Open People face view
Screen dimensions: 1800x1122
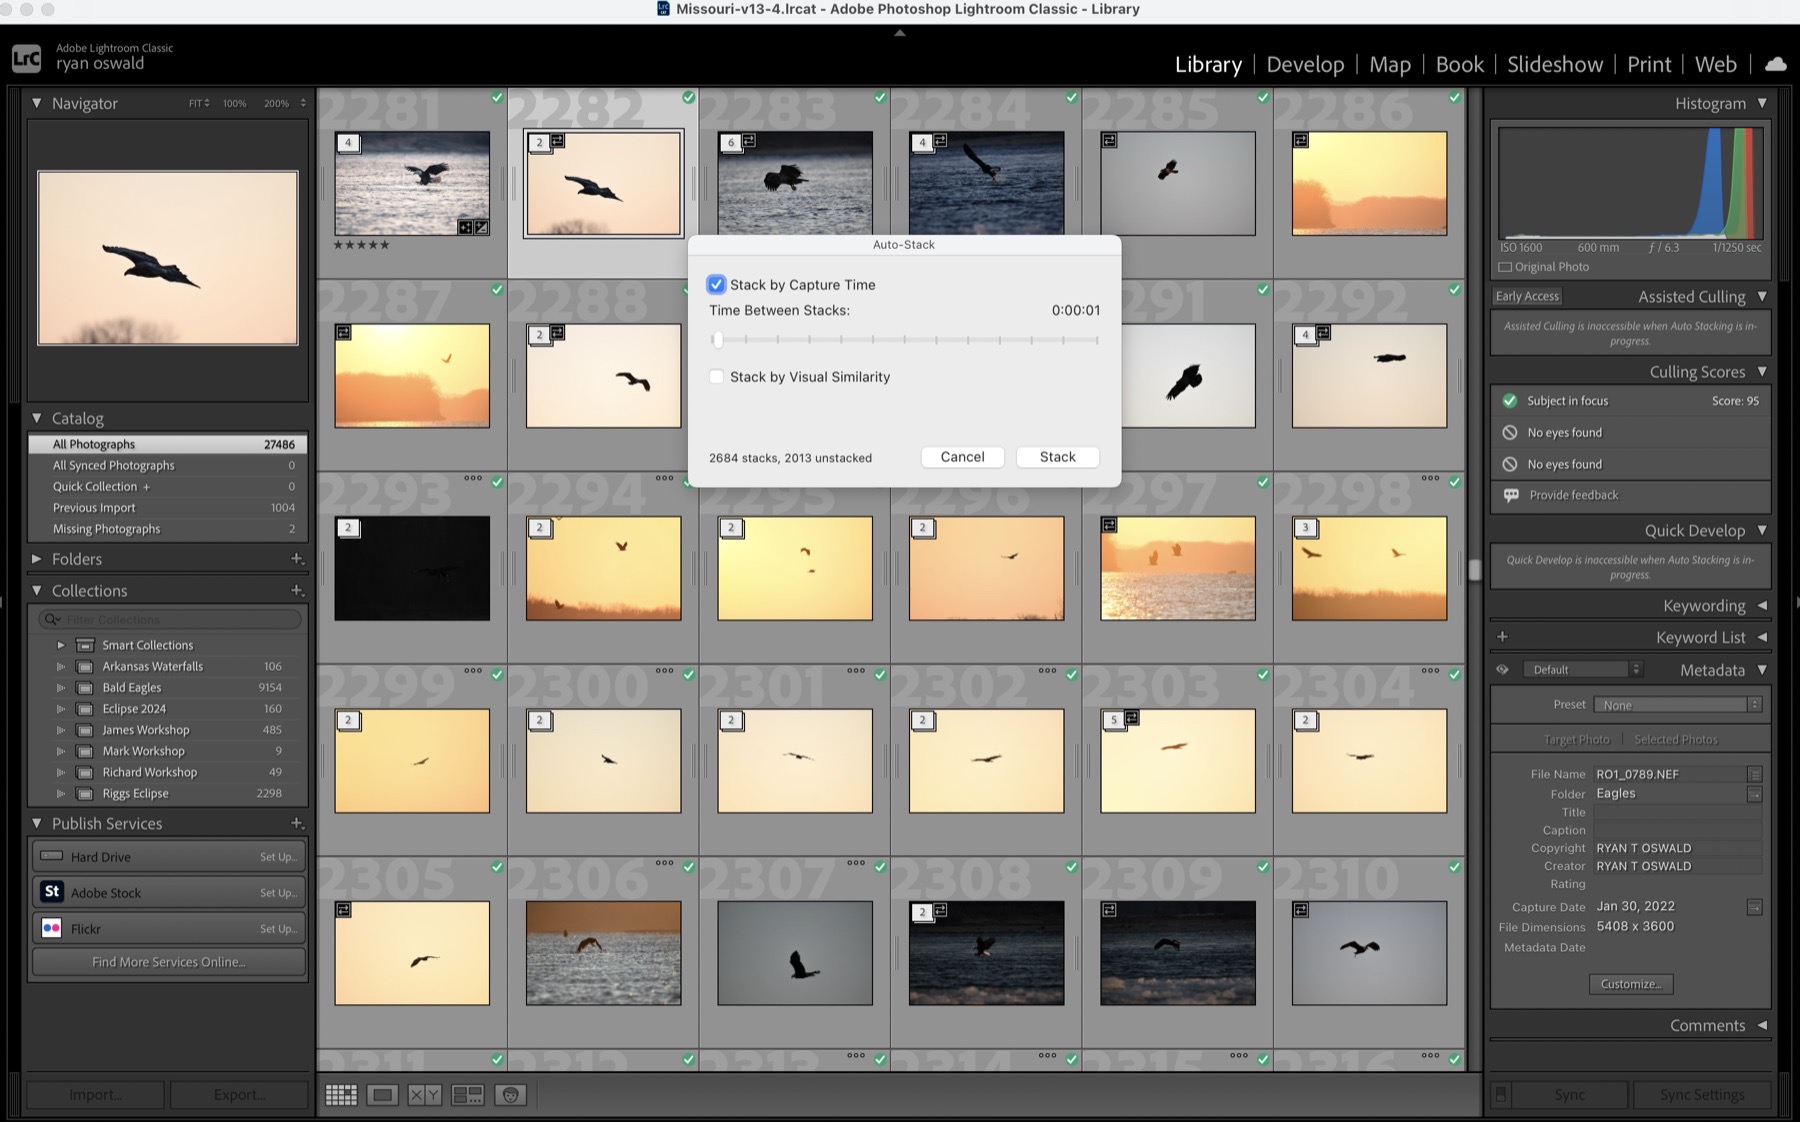pos(511,1095)
